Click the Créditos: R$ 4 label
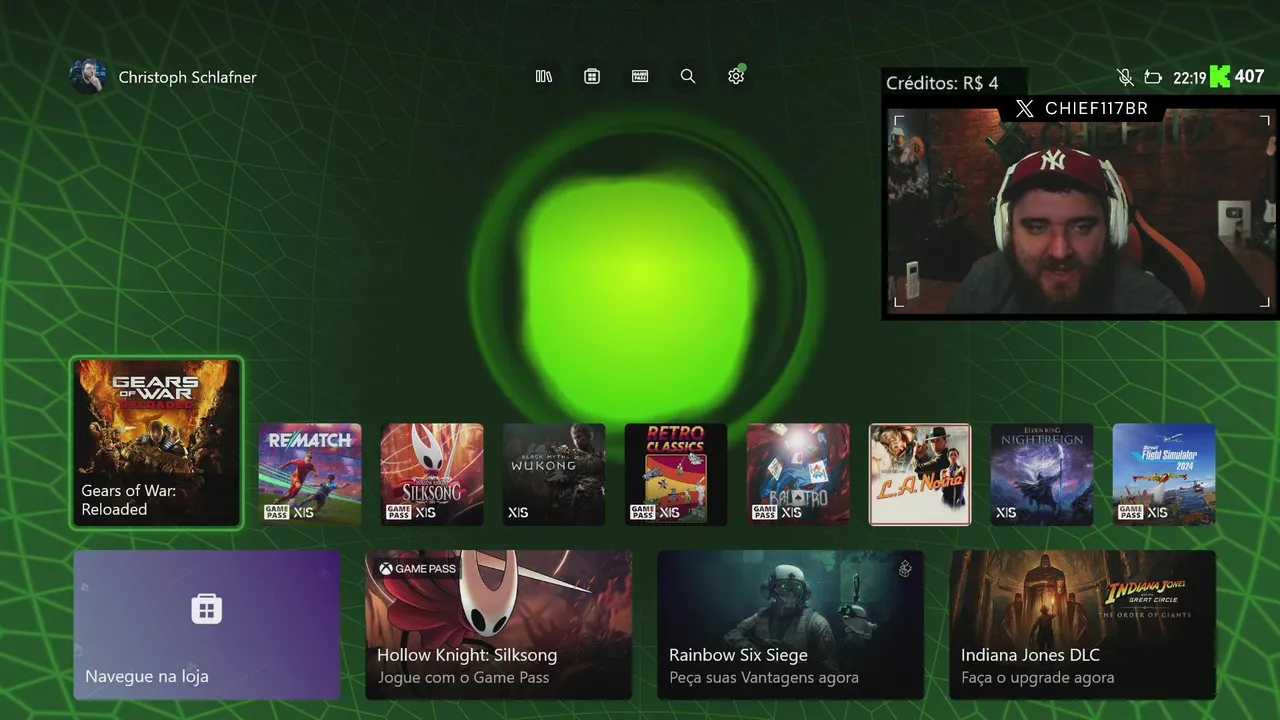The image size is (1280, 720). click(942, 83)
